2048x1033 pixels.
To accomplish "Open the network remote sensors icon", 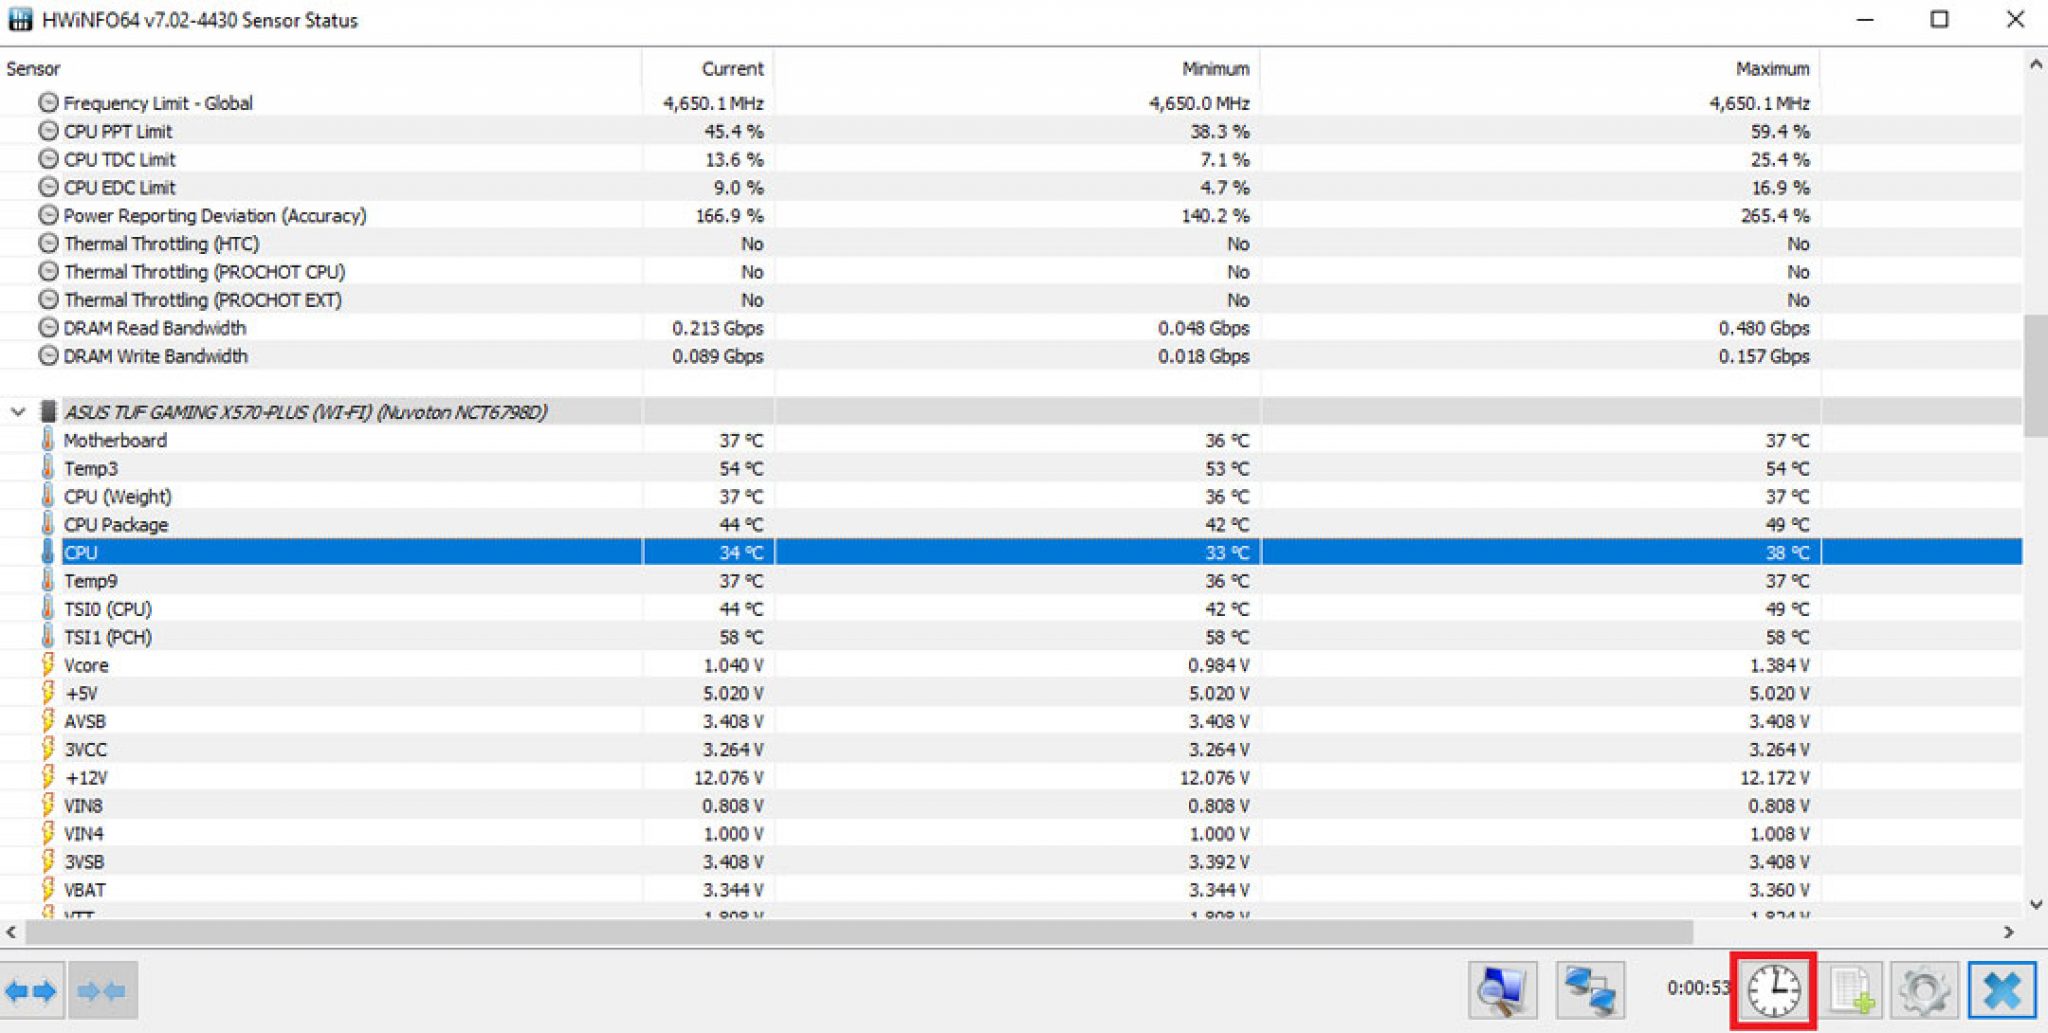I will 1590,990.
